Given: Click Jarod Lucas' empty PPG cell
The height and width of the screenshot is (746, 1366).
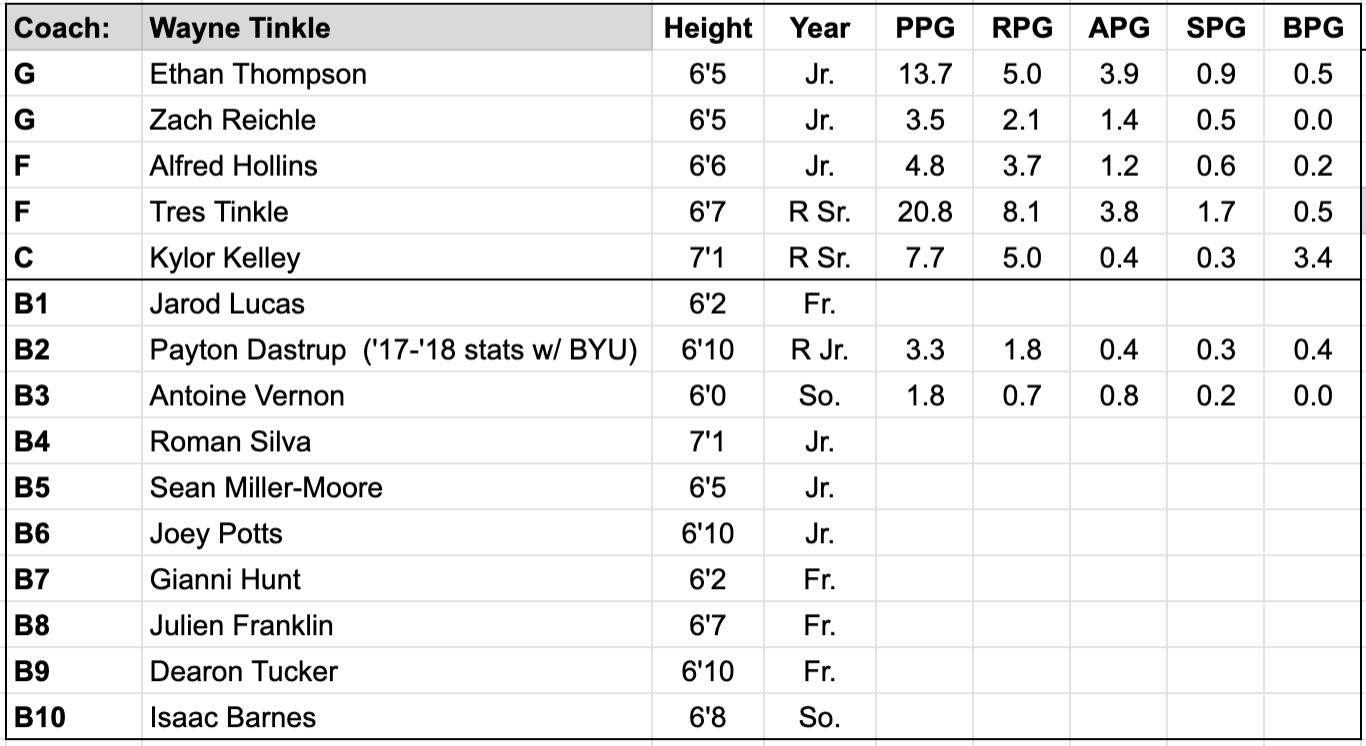Looking at the screenshot, I should 924,304.
